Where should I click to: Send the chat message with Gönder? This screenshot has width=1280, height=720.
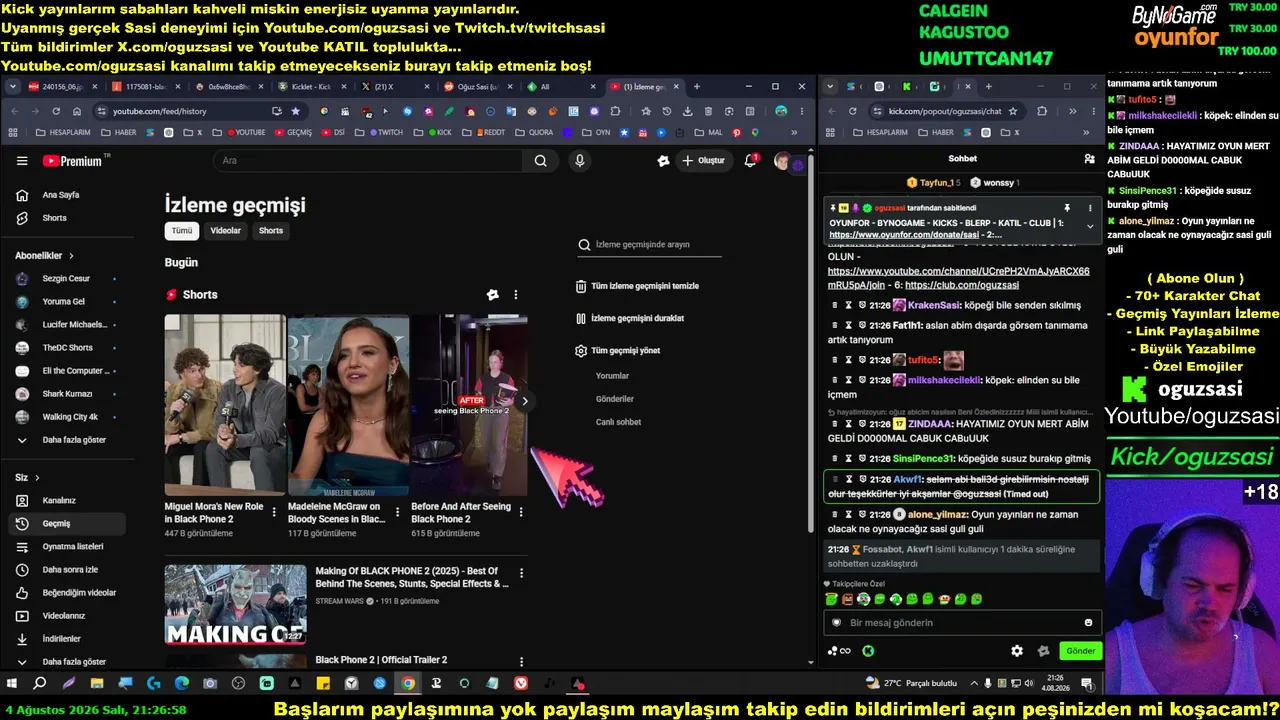pos(1080,651)
